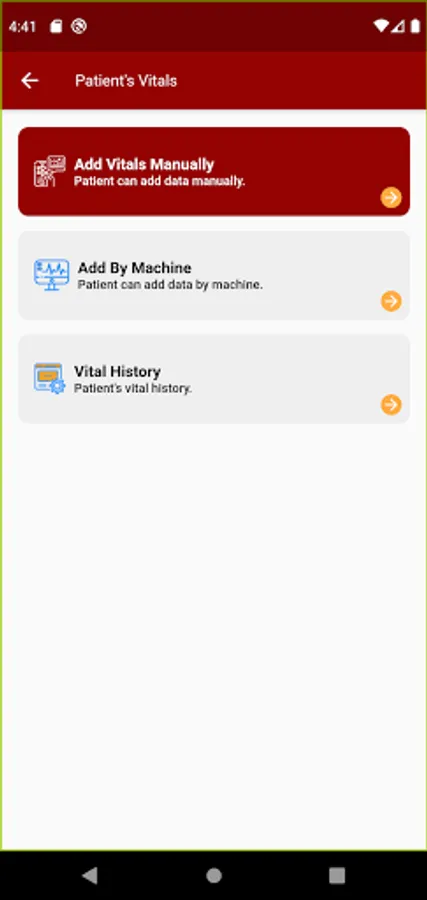Select the 'Add Vitals Manually' title text

tap(144, 165)
